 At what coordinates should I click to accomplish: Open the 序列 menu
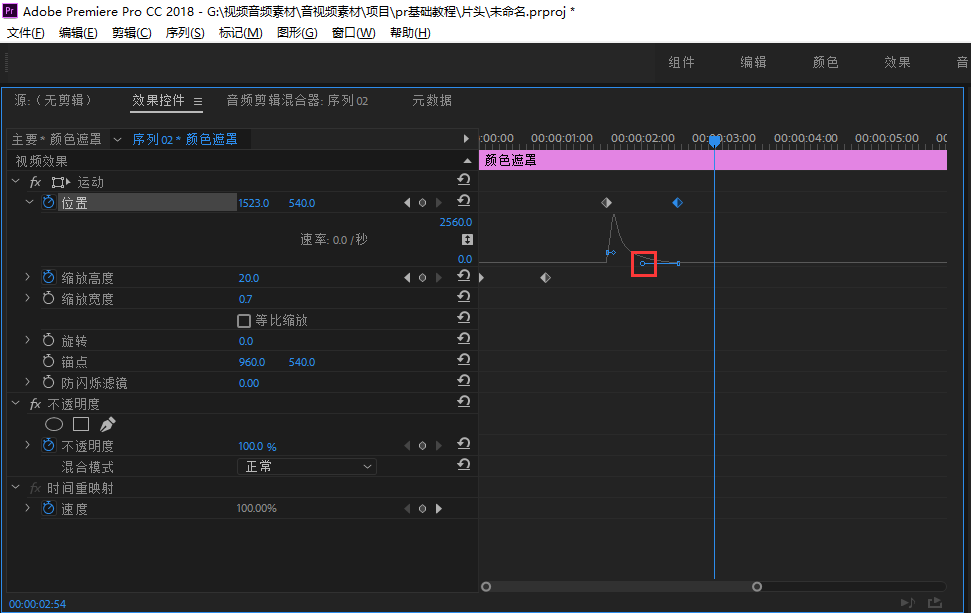(x=185, y=33)
